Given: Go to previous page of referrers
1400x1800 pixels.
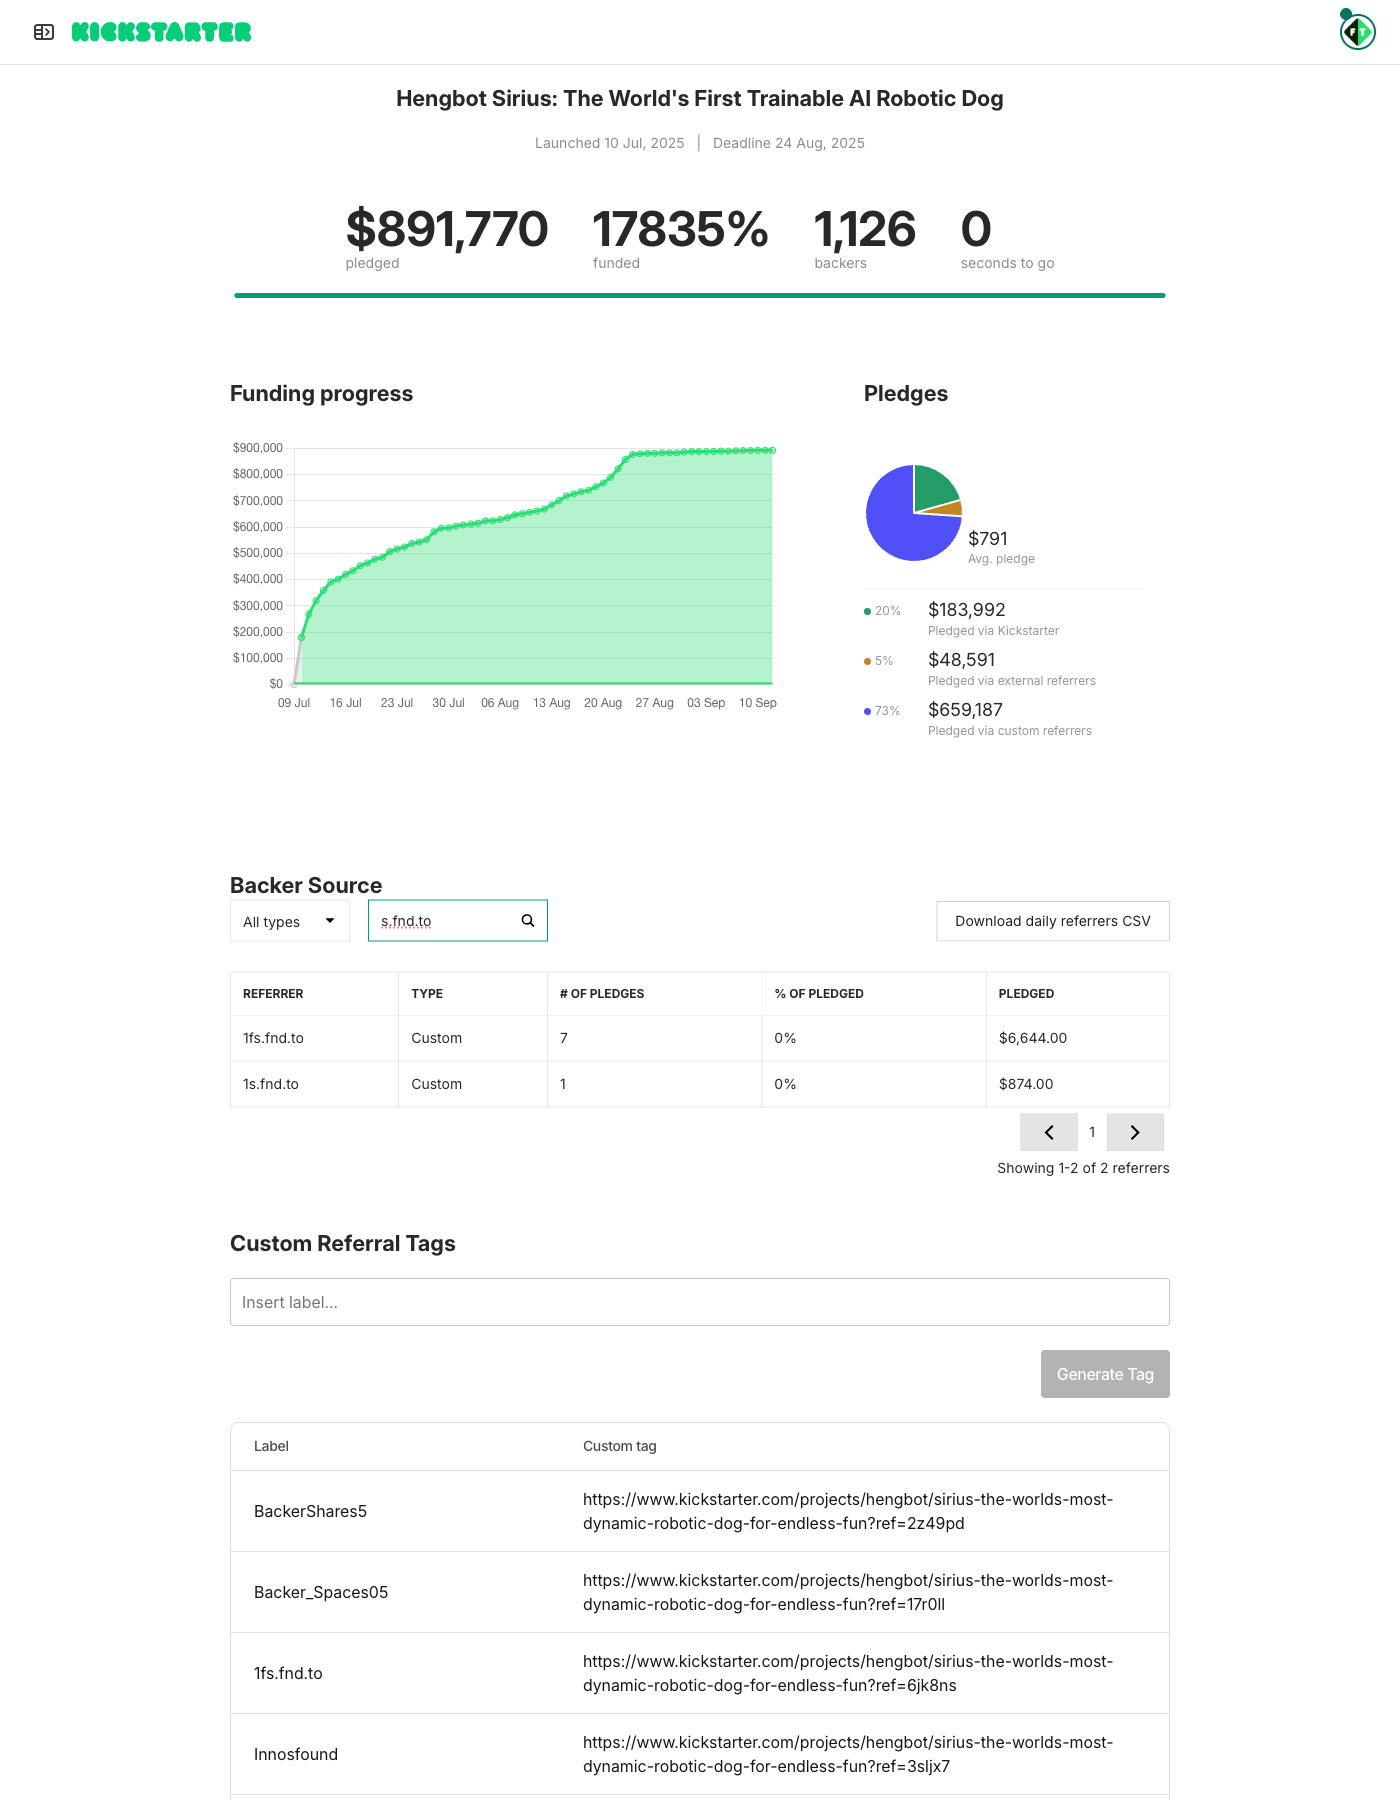Looking at the screenshot, I should pyautogui.click(x=1048, y=1132).
